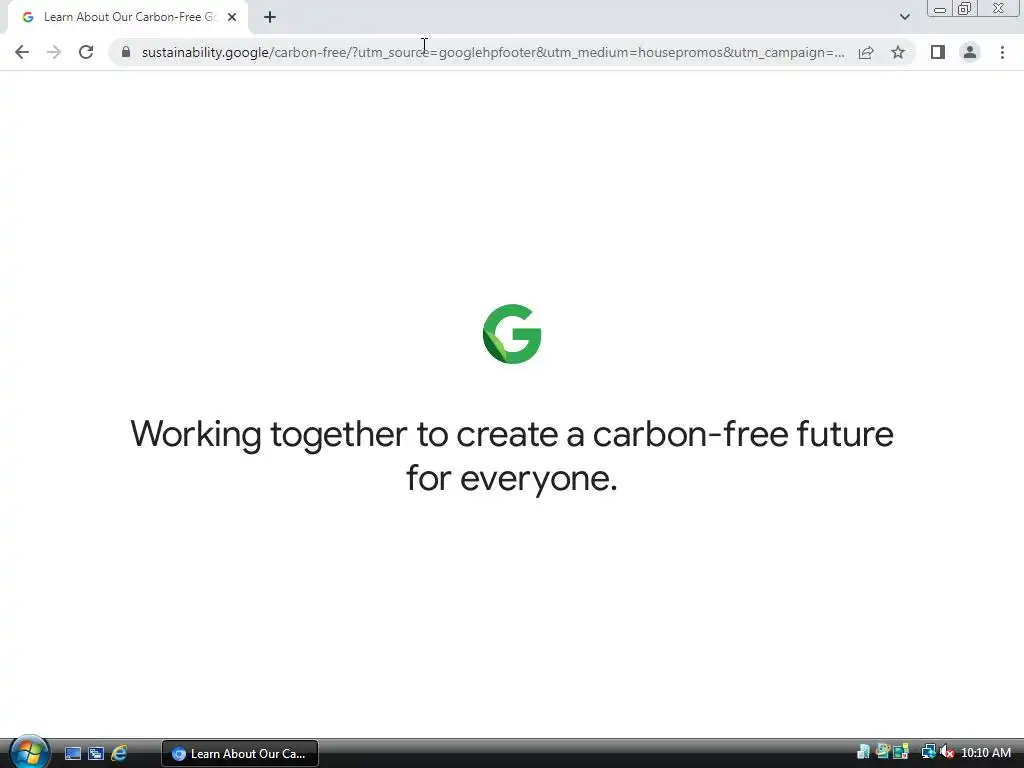This screenshot has width=1024, height=768.
Task: Show desktop from quick launch
Action: tap(72, 754)
